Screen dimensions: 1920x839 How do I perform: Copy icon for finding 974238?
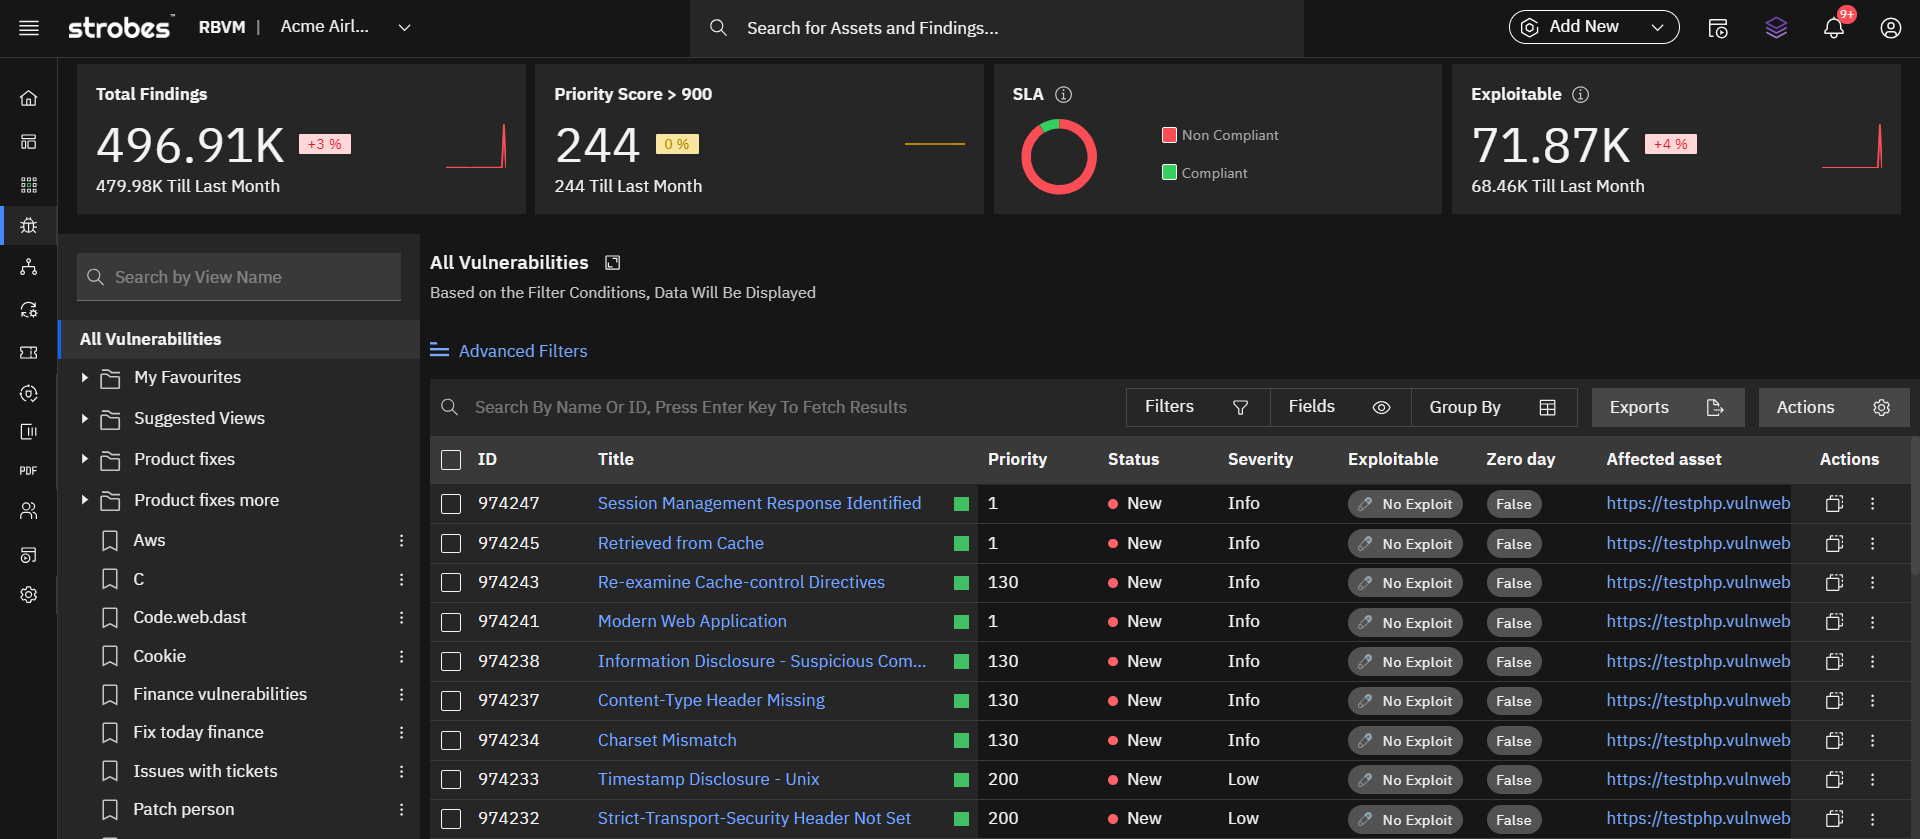[1834, 662]
